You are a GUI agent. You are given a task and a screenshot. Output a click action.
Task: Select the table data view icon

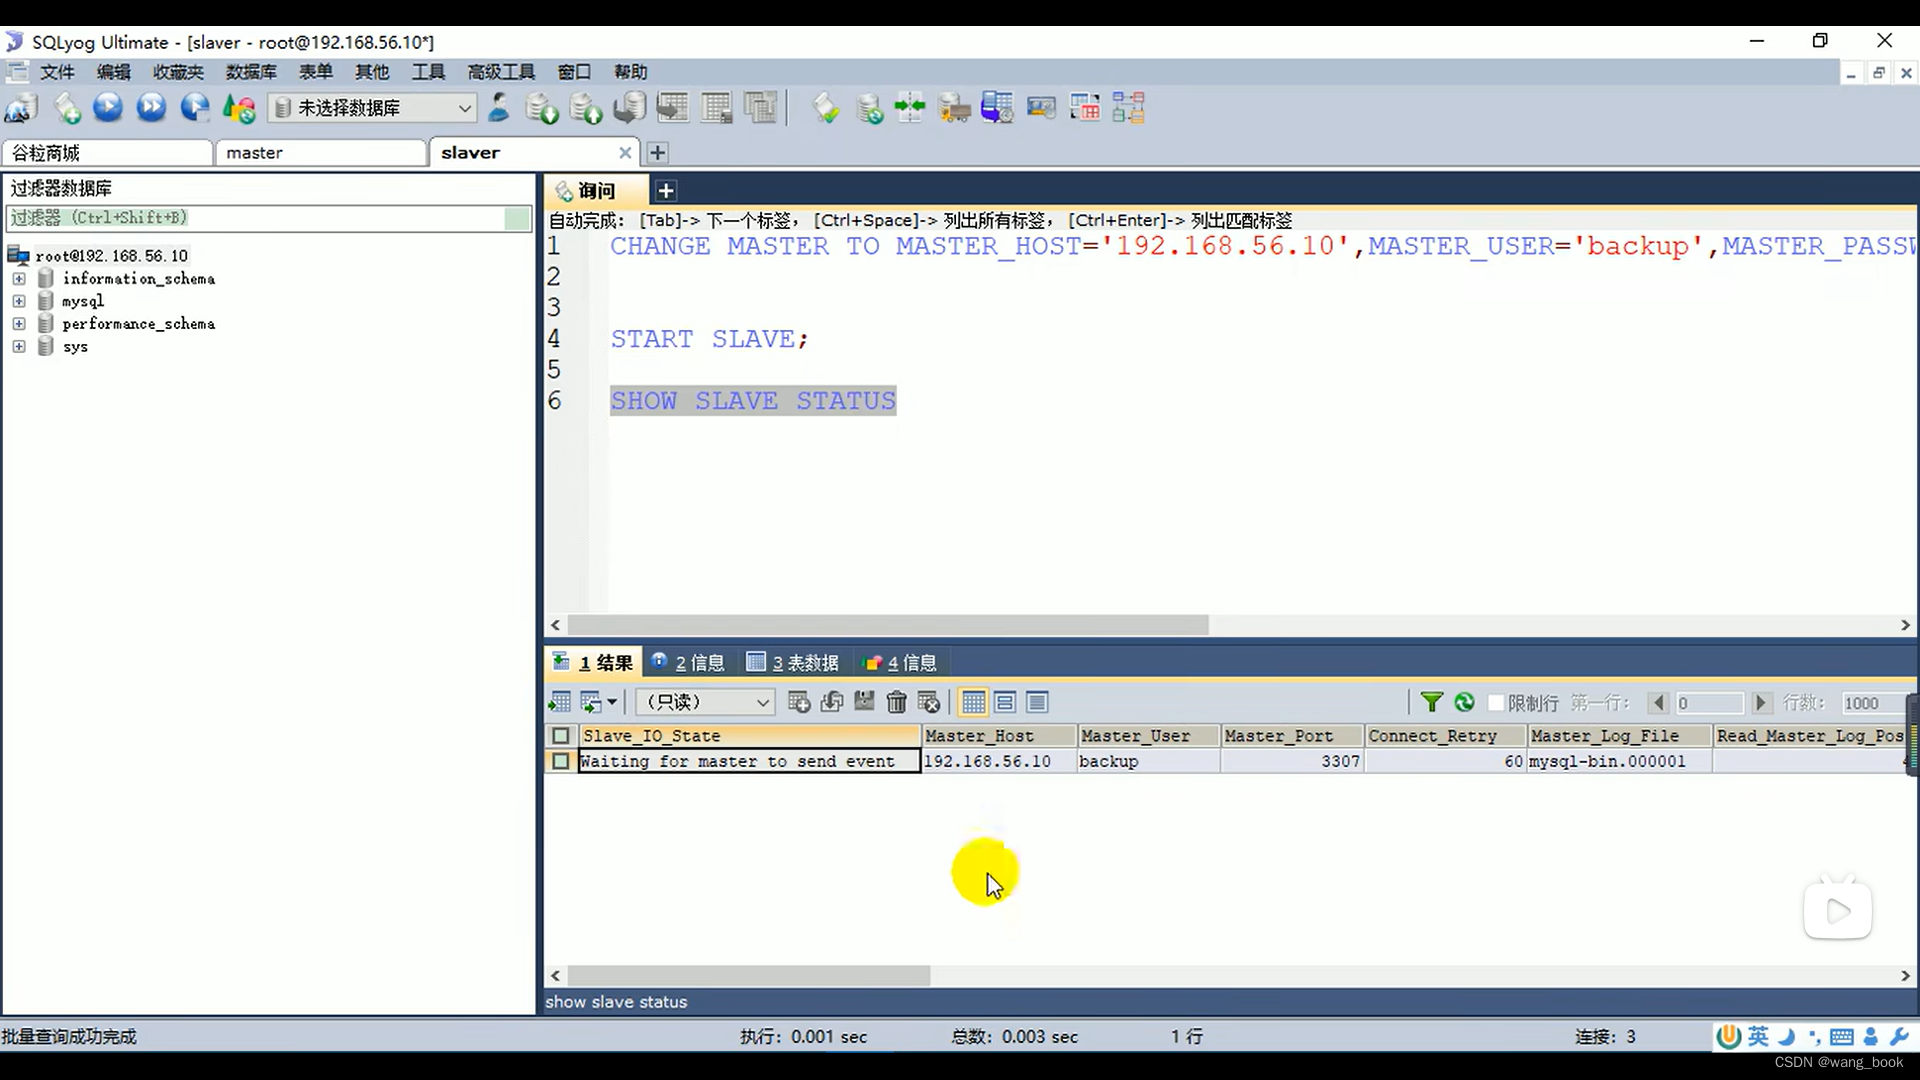click(x=972, y=702)
